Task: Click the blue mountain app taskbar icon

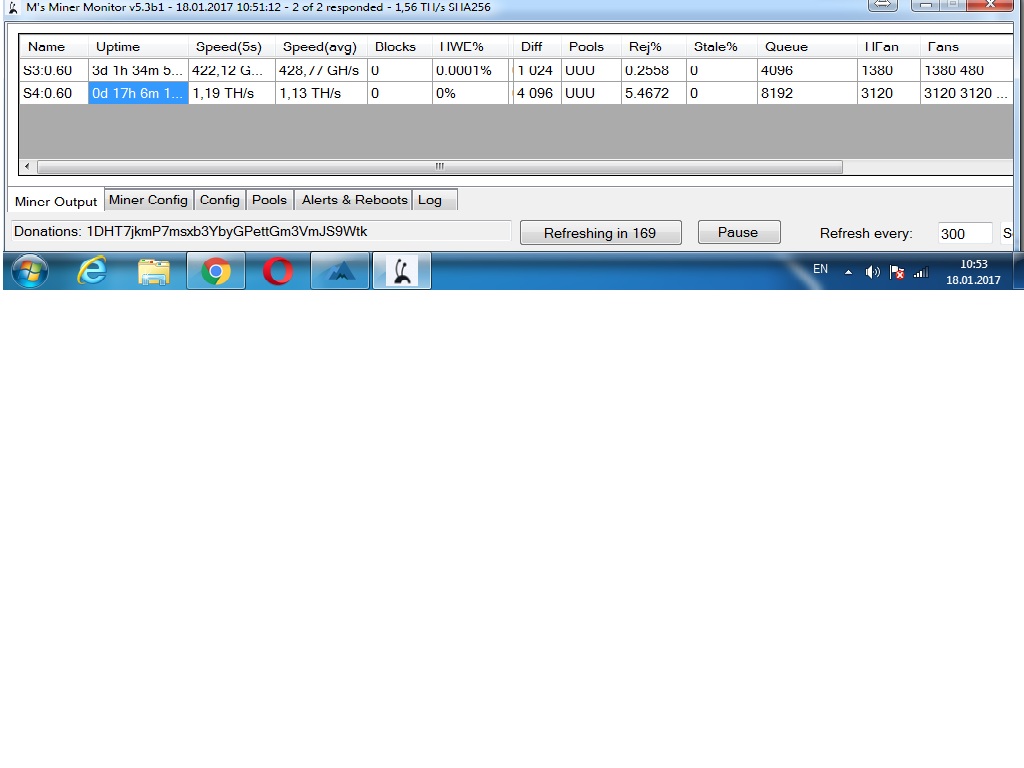Action: (340, 271)
